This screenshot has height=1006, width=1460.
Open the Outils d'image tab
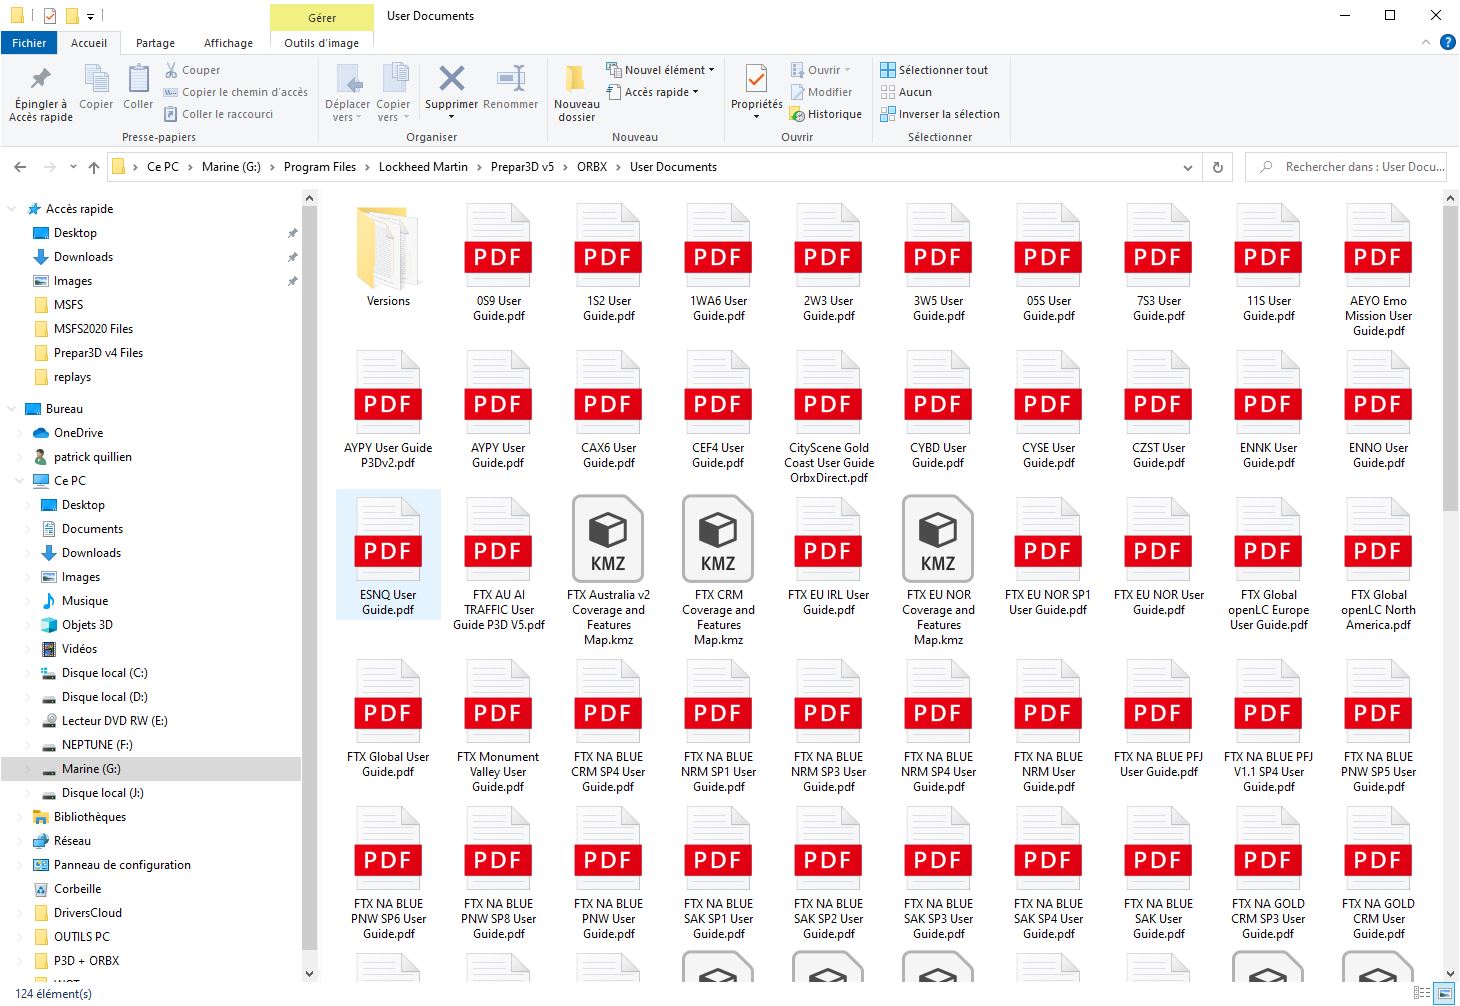pyautogui.click(x=321, y=43)
